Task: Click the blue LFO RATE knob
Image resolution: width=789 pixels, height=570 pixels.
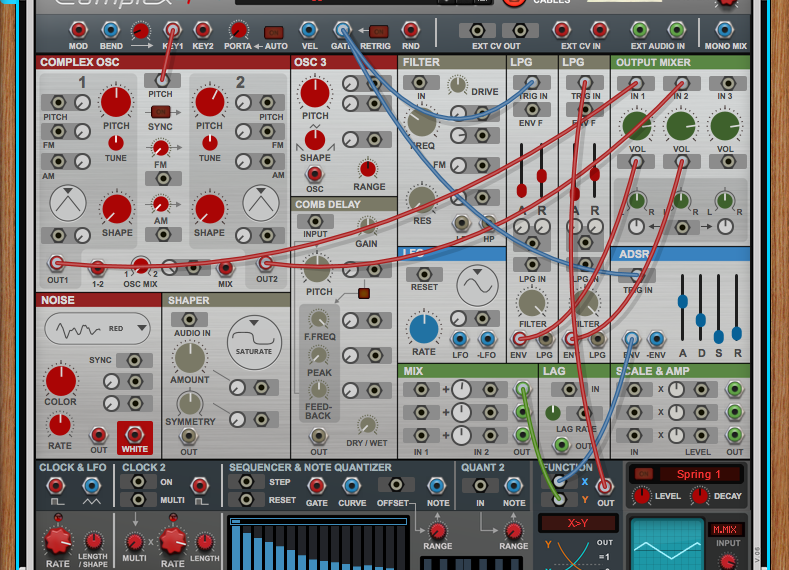Action: coord(424,327)
